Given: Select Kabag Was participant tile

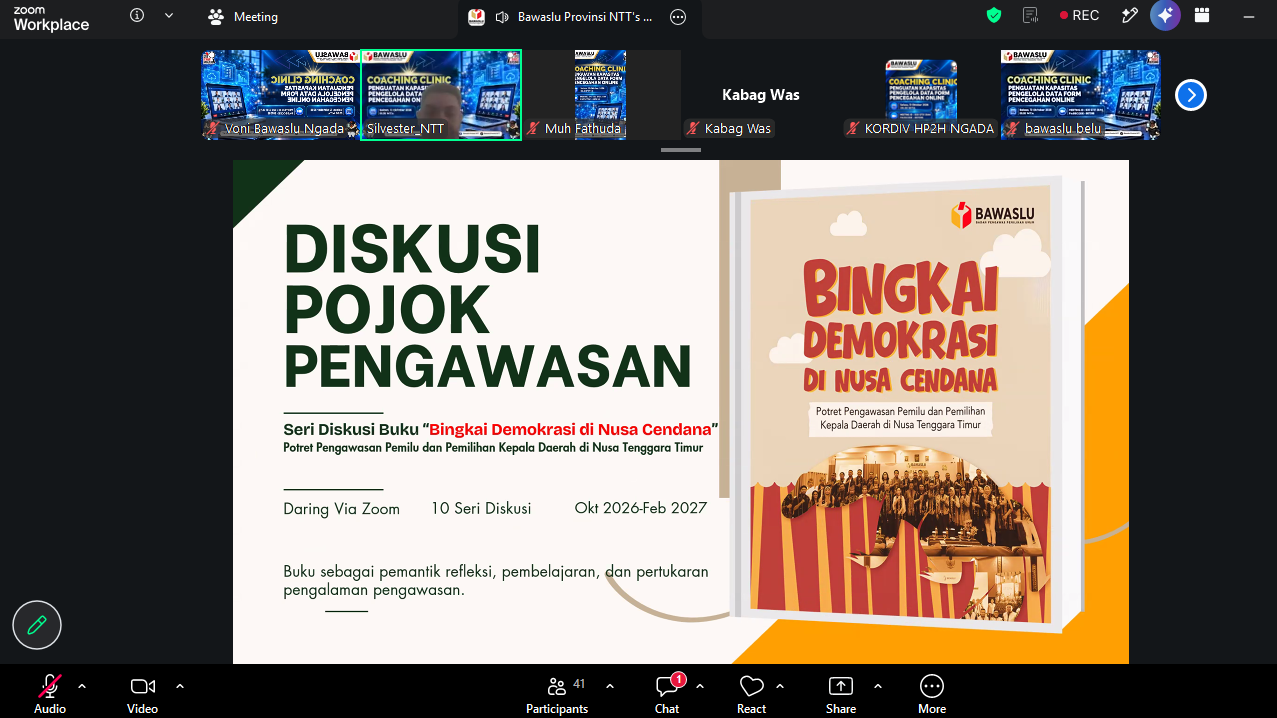Looking at the screenshot, I should point(760,95).
